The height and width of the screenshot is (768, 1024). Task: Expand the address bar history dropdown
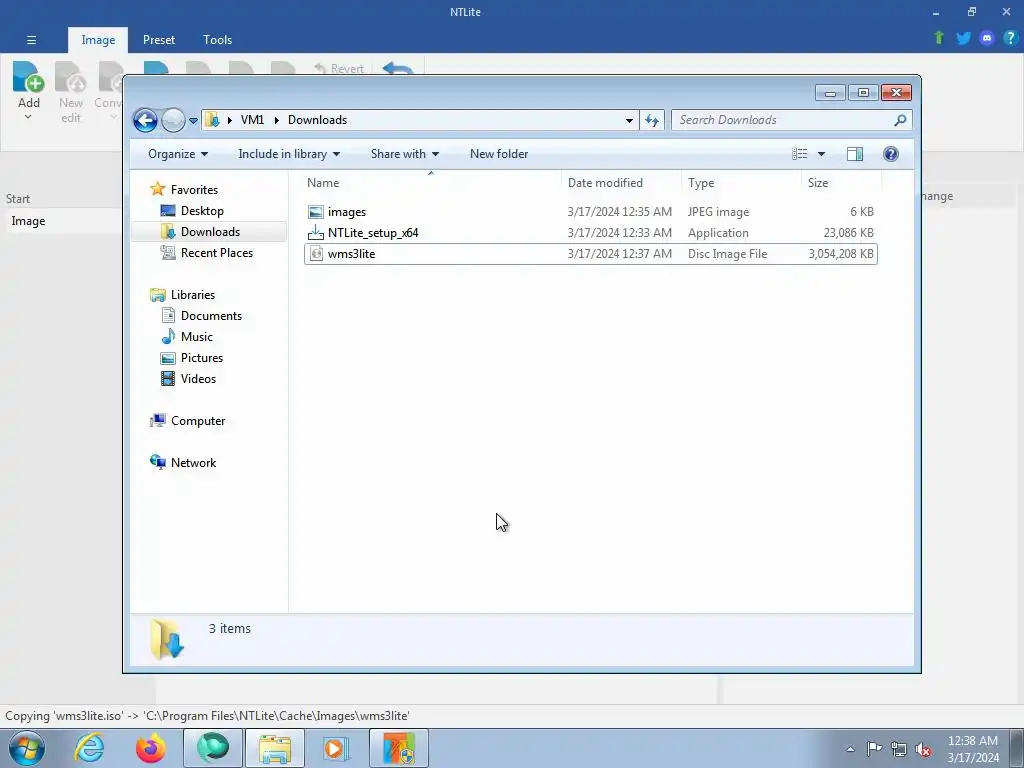point(629,120)
